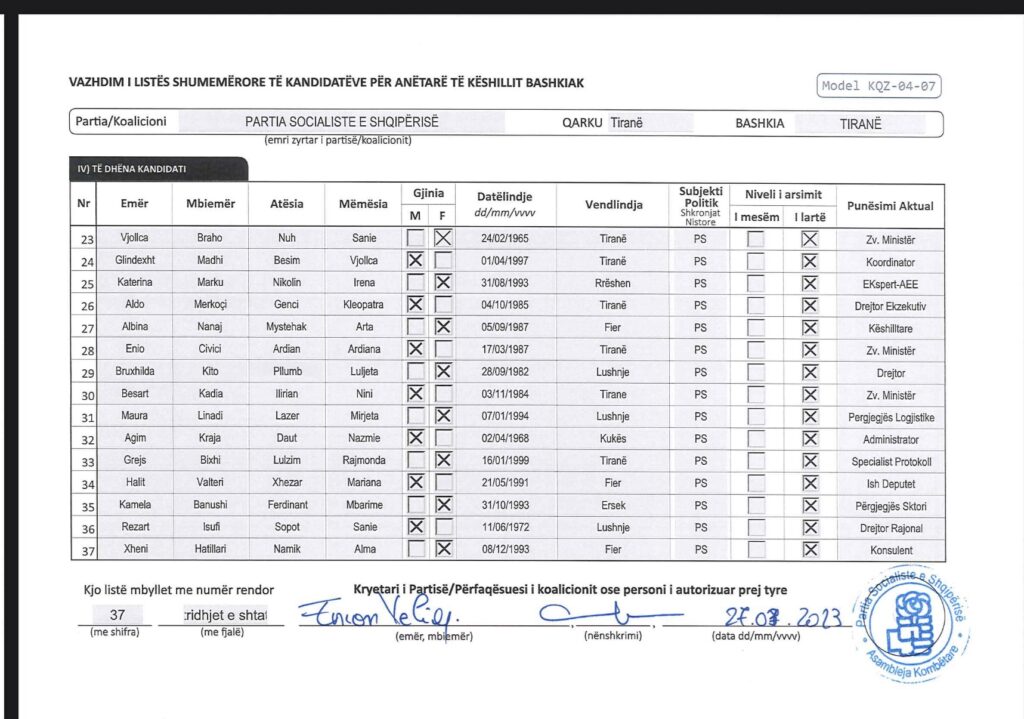Select the mother's name Kleopatra
This screenshot has height=719, width=1024.
(x=364, y=304)
